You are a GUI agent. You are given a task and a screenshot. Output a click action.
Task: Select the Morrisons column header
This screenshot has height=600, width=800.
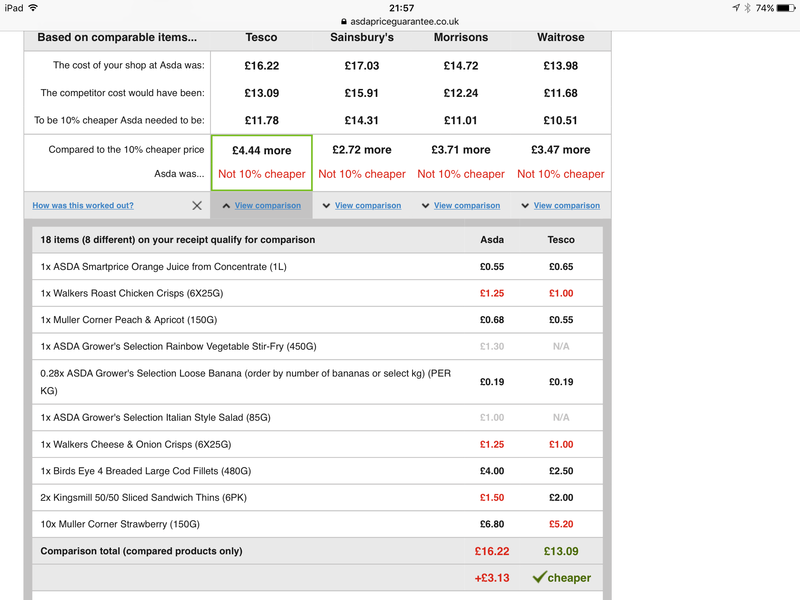461,37
